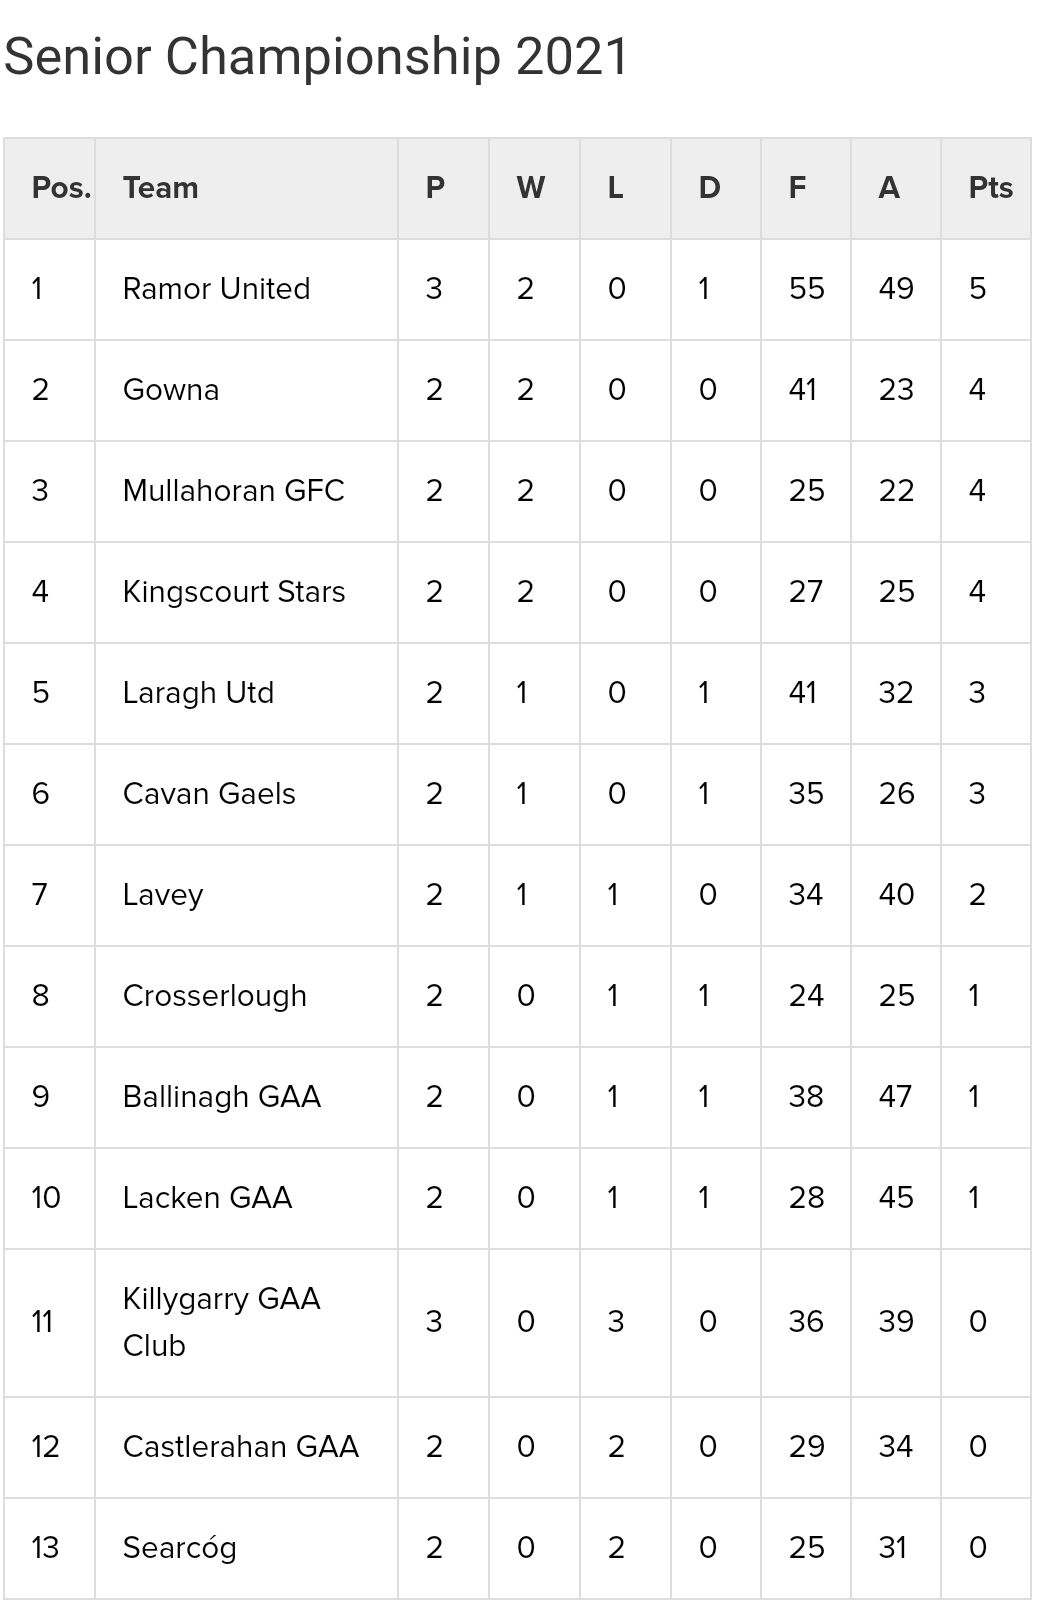Open Mullahoran GFC team entry
The height and width of the screenshot is (1602, 1039).
click(x=233, y=491)
